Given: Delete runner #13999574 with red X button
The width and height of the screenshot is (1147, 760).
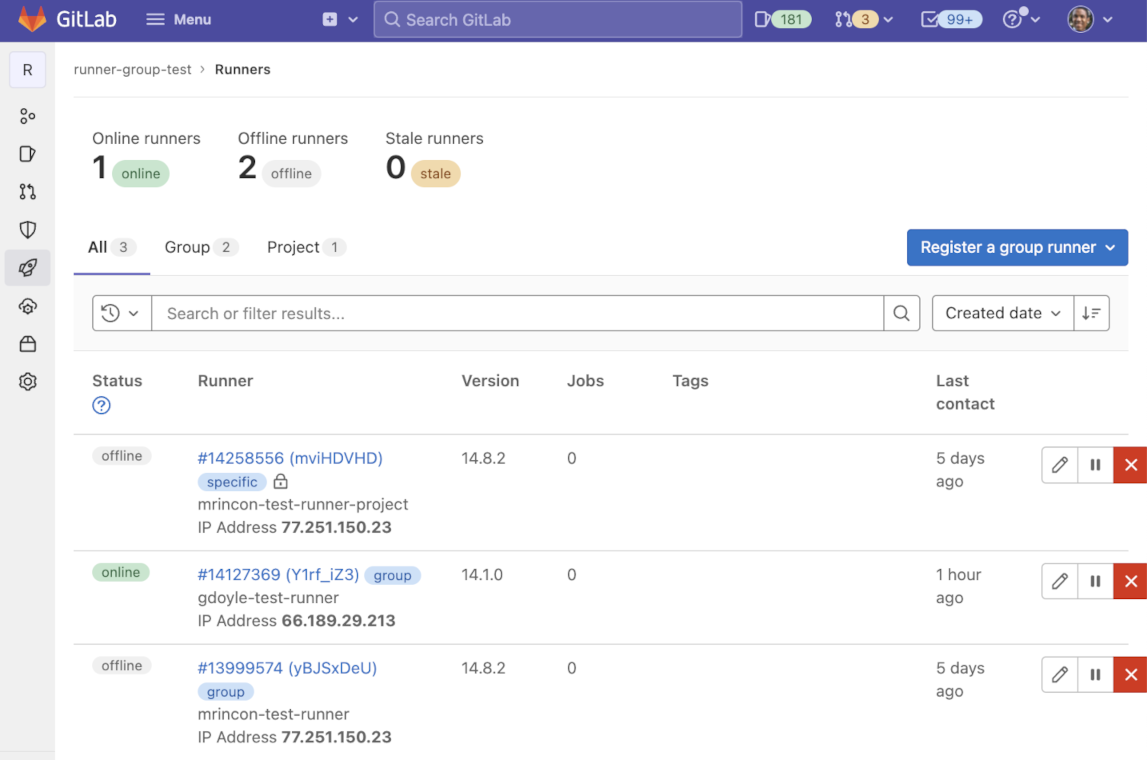Looking at the screenshot, I should point(1130,675).
